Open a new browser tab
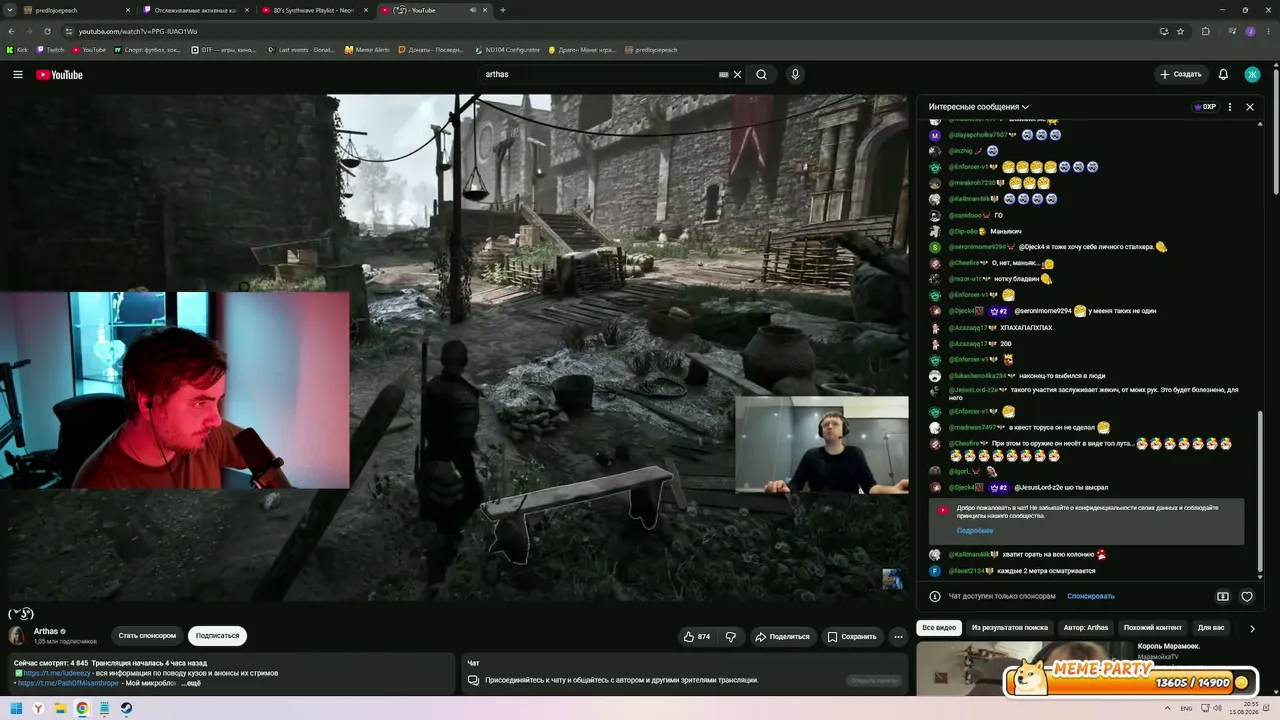The width and height of the screenshot is (1280, 720). click(502, 10)
